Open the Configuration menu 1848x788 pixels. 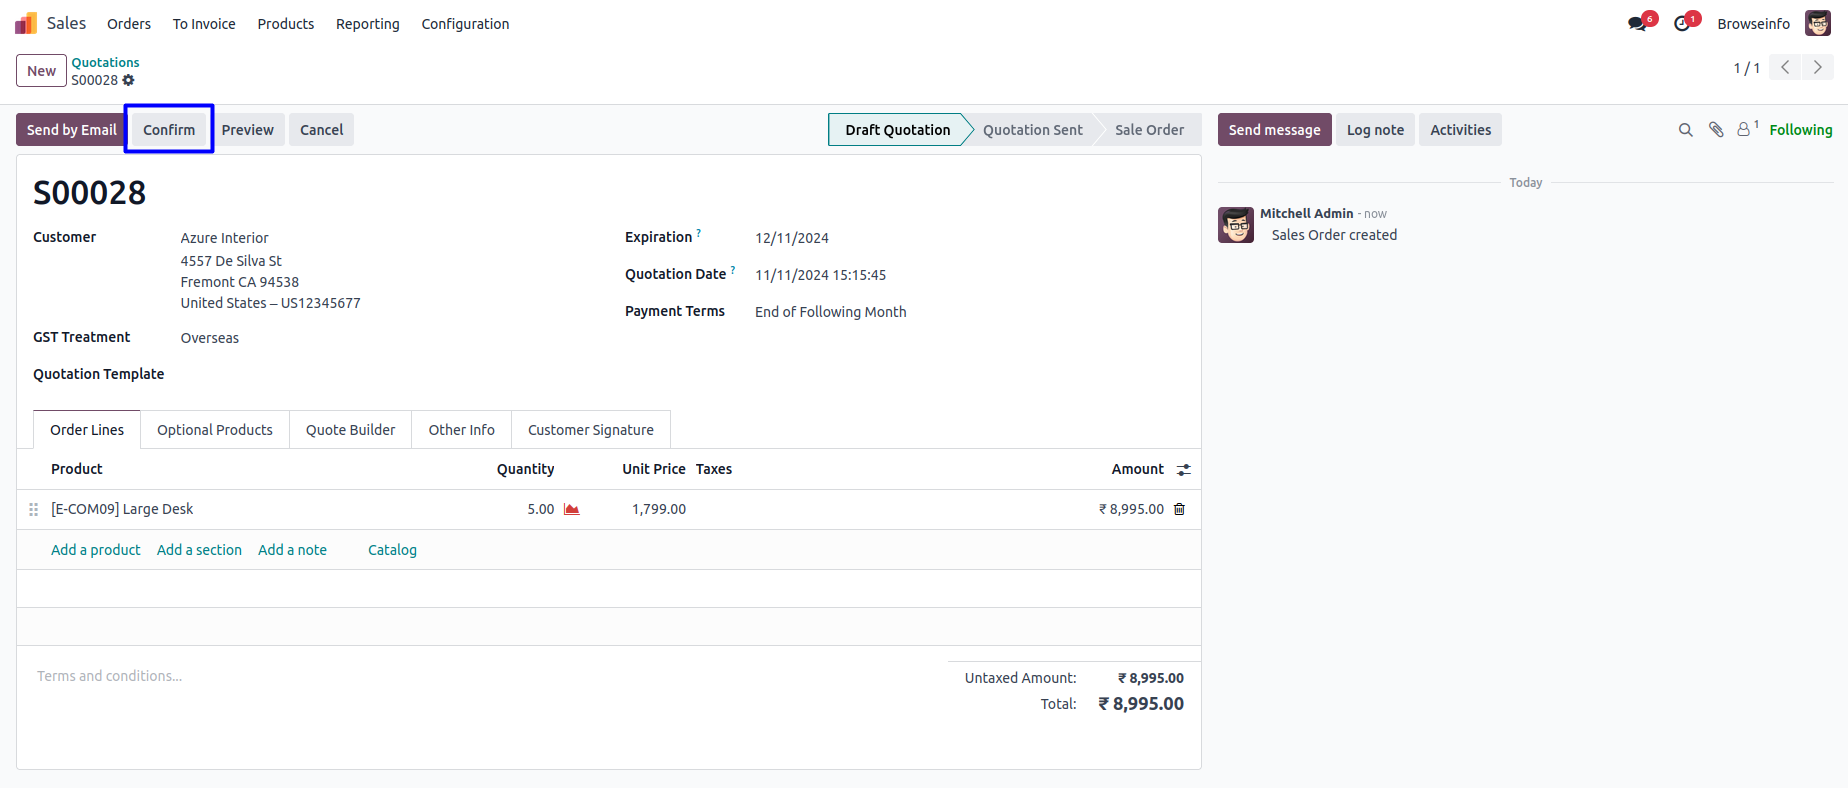tap(465, 24)
